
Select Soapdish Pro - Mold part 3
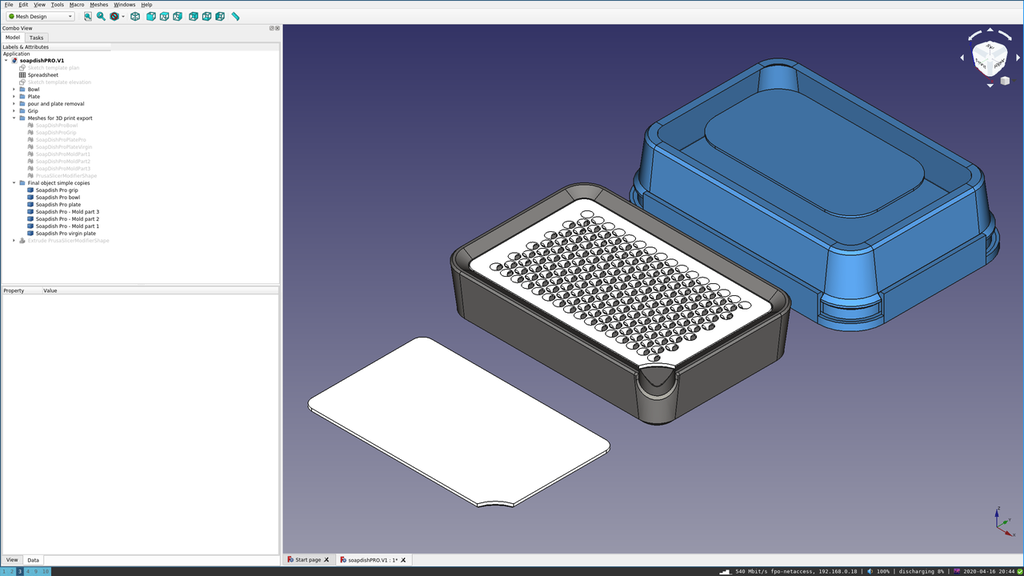(x=67, y=212)
